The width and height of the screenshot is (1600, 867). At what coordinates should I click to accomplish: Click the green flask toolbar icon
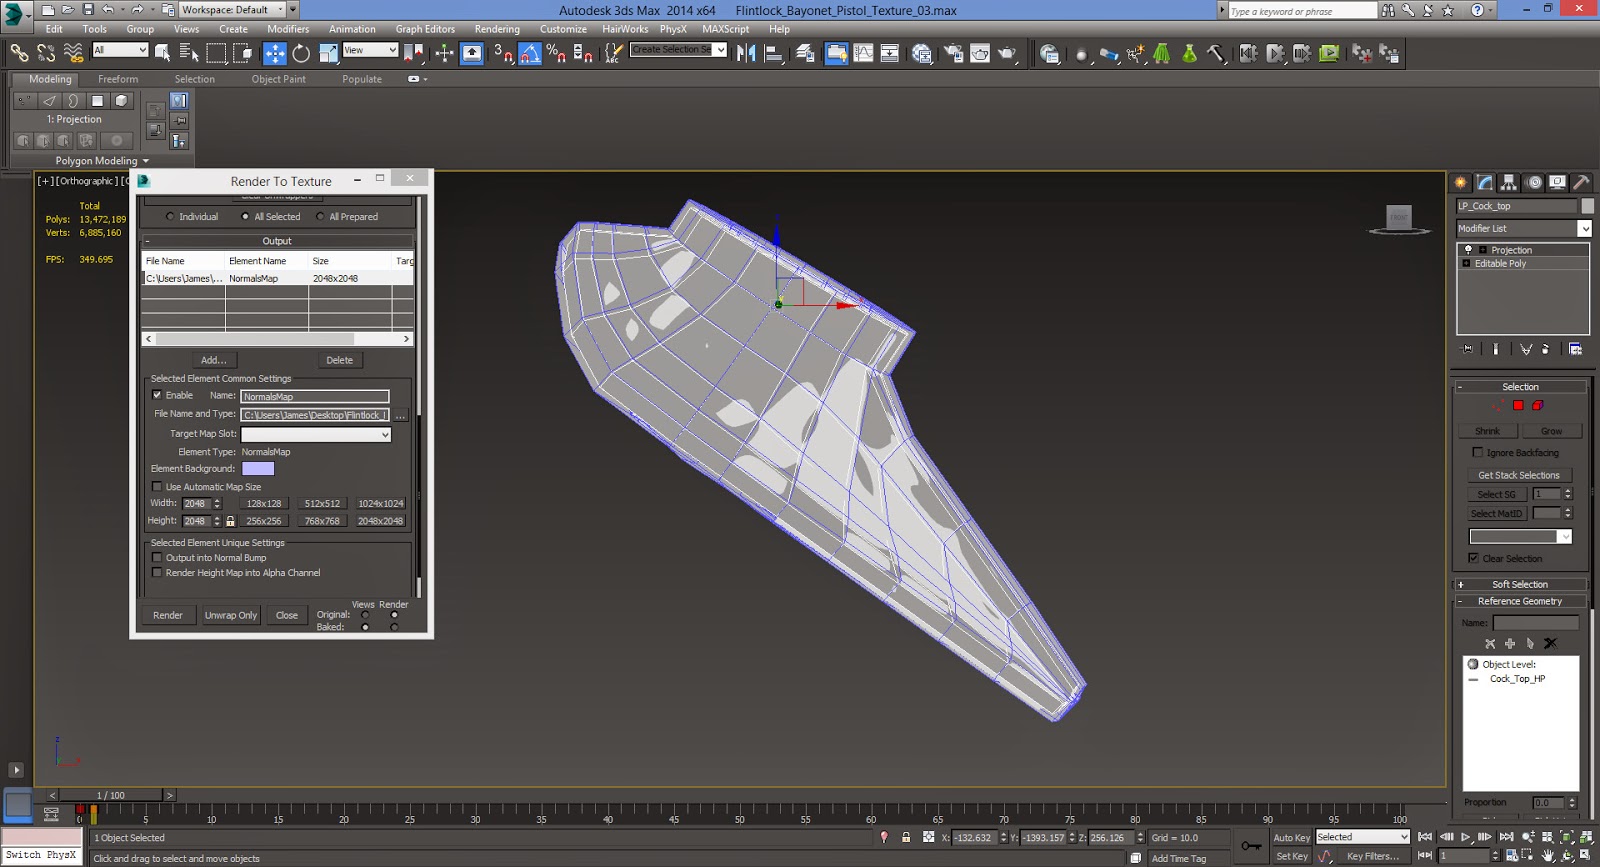(1189, 53)
